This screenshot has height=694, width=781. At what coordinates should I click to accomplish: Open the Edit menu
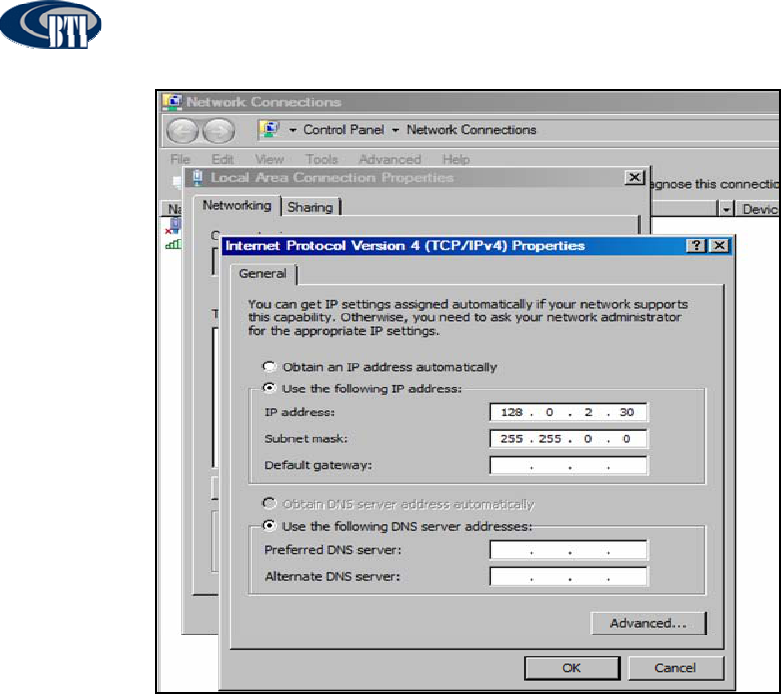point(222,159)
